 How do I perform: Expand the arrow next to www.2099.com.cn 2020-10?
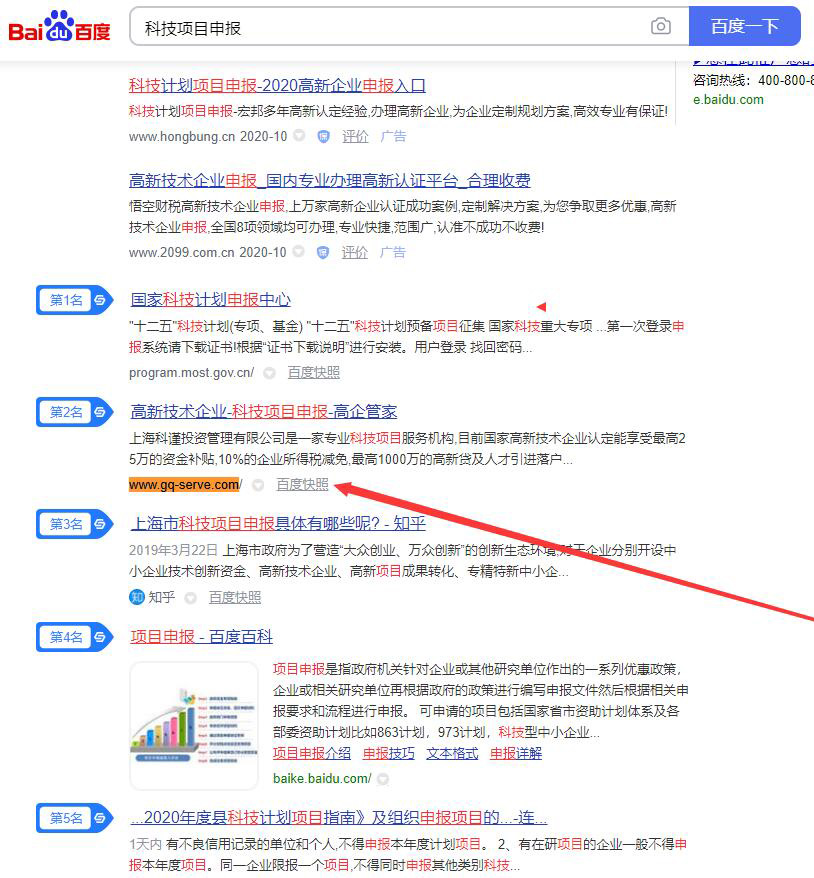(299, 251)
